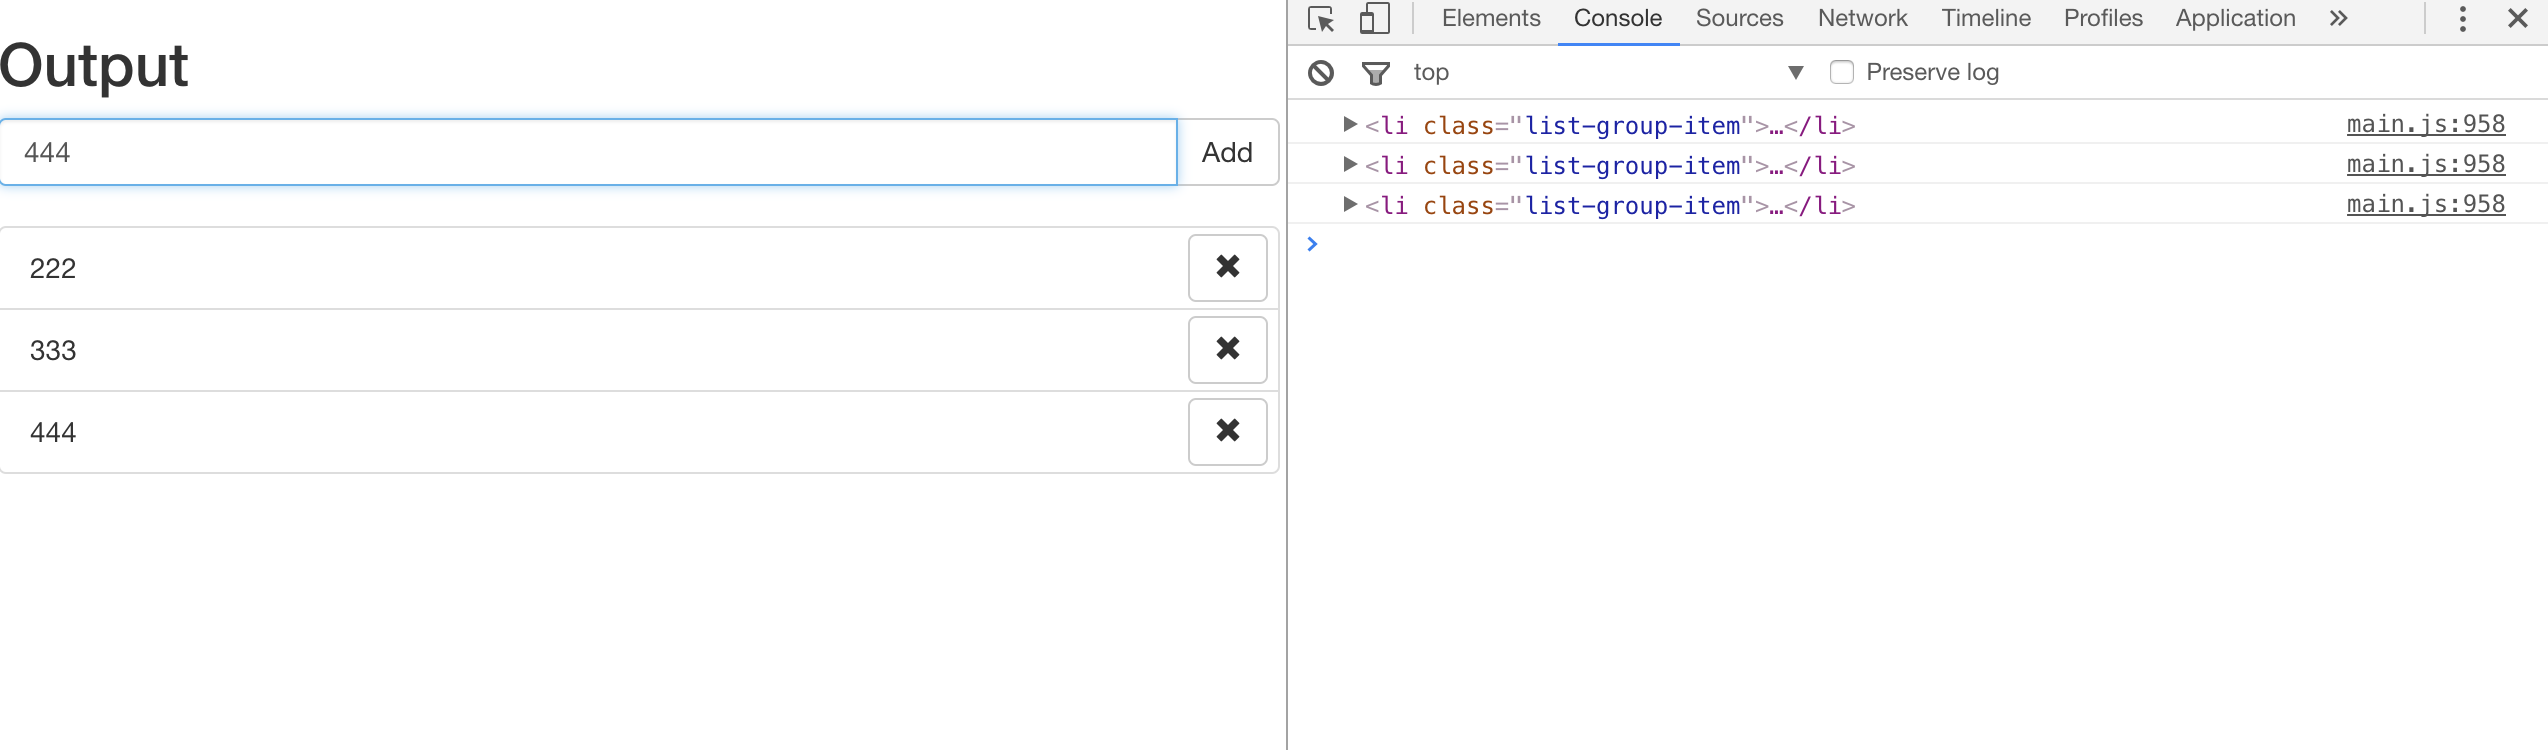Delete the 333 list item

click(1227, 350)
